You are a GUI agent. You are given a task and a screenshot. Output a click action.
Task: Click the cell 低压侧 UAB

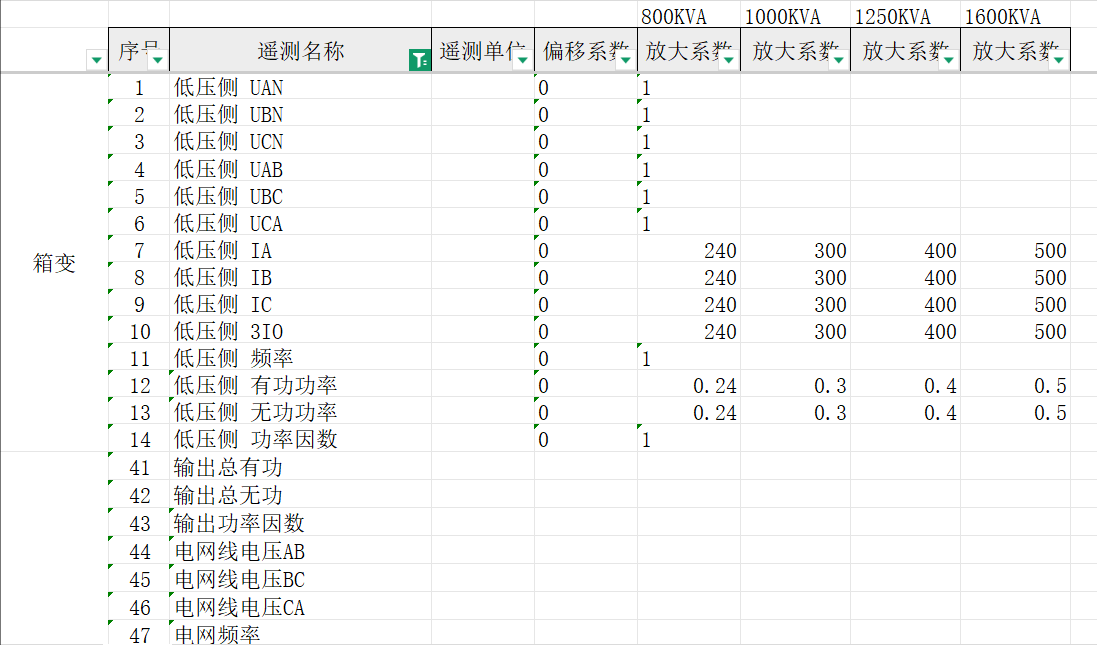coord(300,169)
